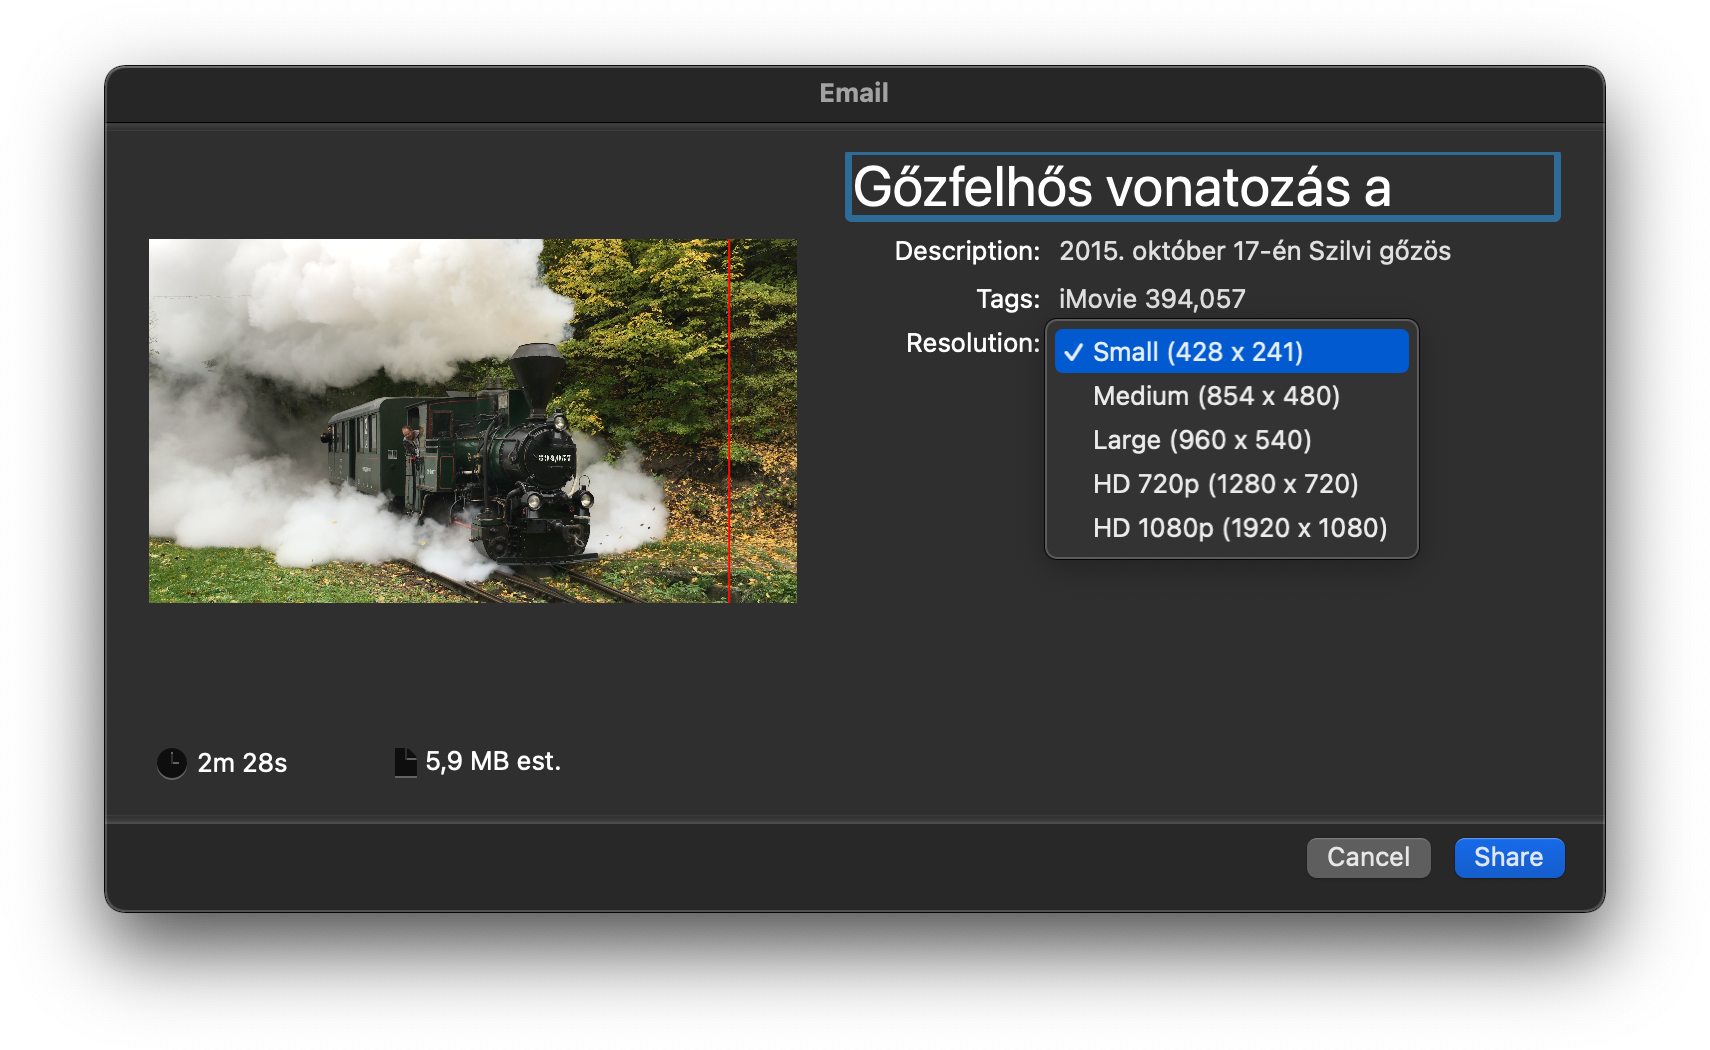Edit the Gőzfelhős vonatozás title field

click(1202, 187)
